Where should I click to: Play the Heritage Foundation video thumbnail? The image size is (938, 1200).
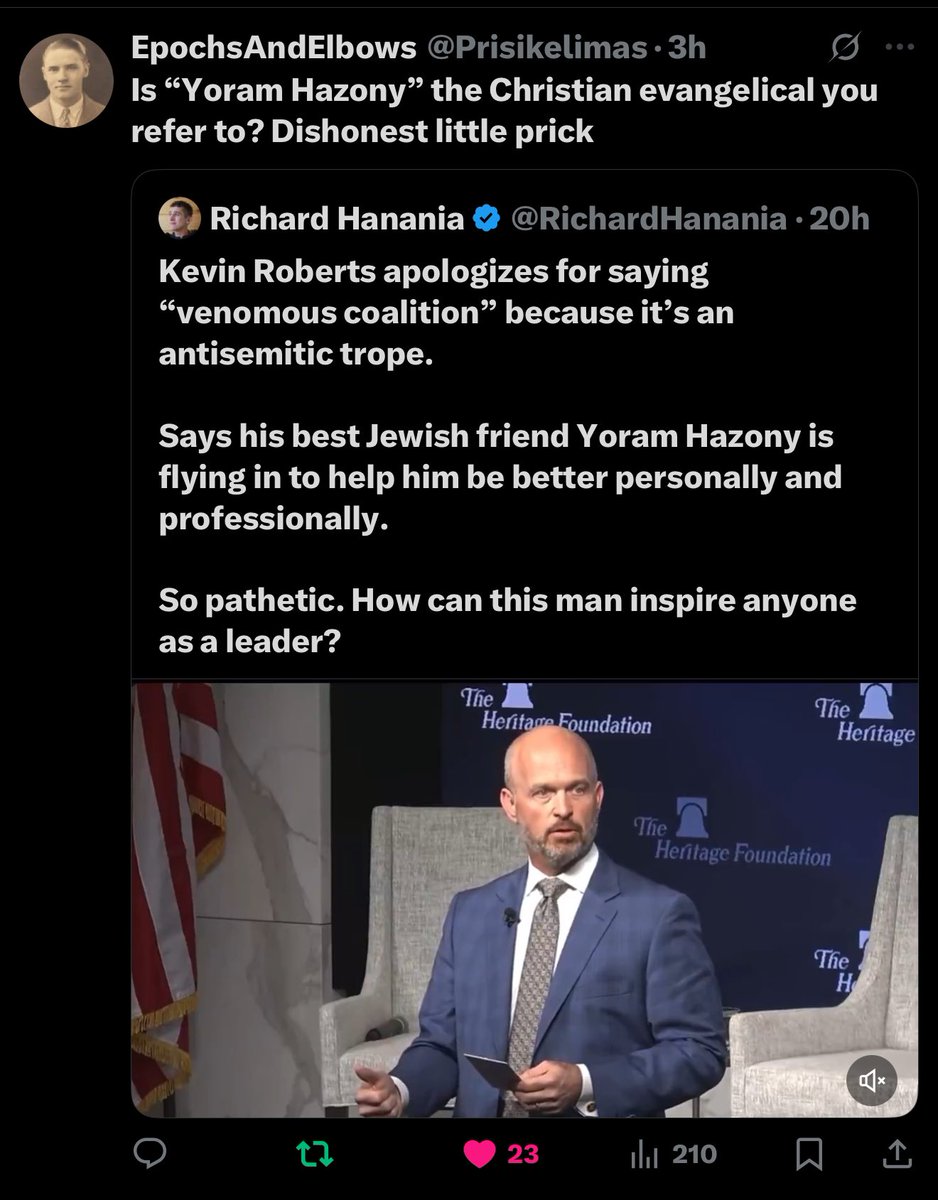click(525, 899)
